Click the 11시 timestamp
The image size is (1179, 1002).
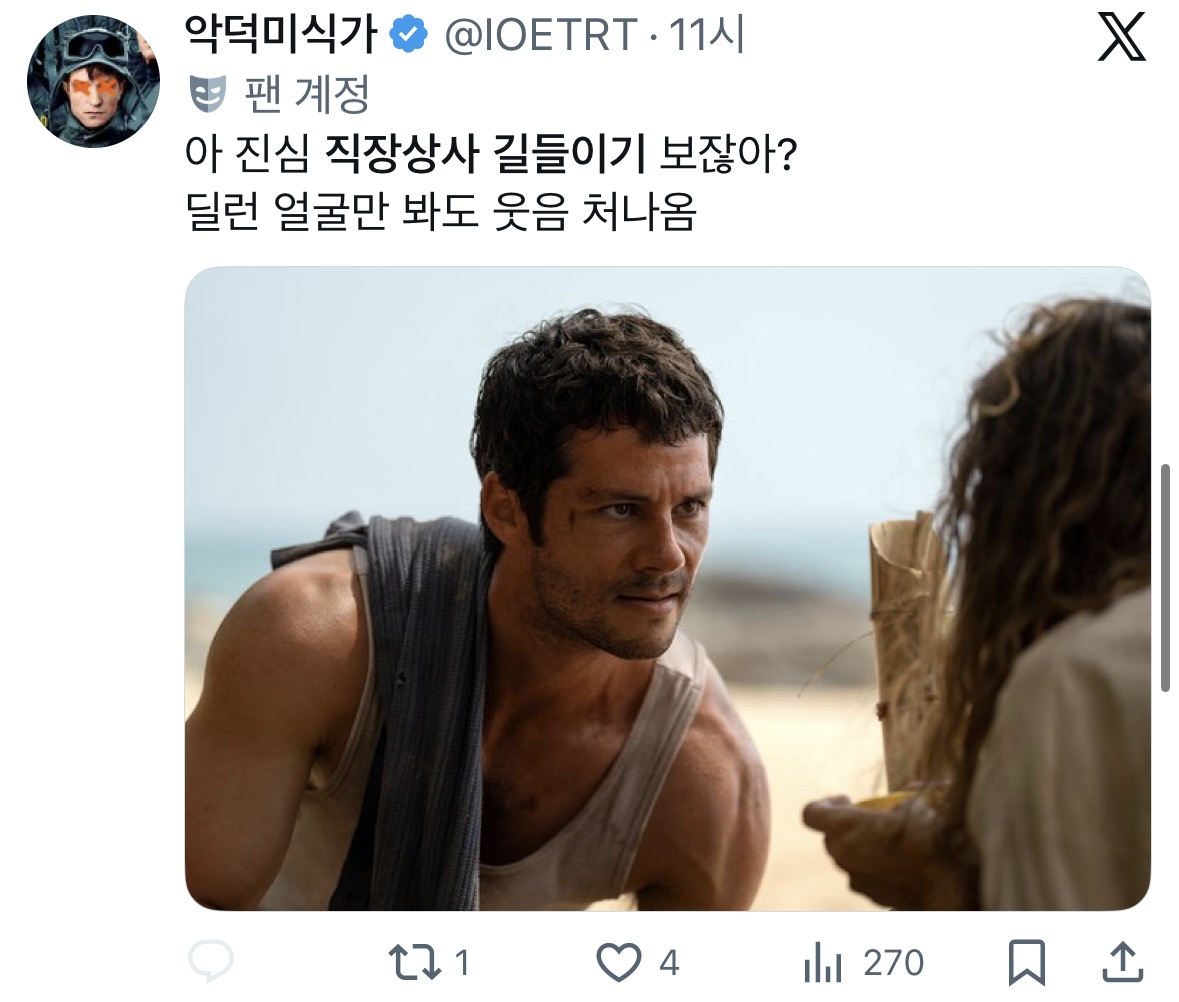(x=706, y=35)
